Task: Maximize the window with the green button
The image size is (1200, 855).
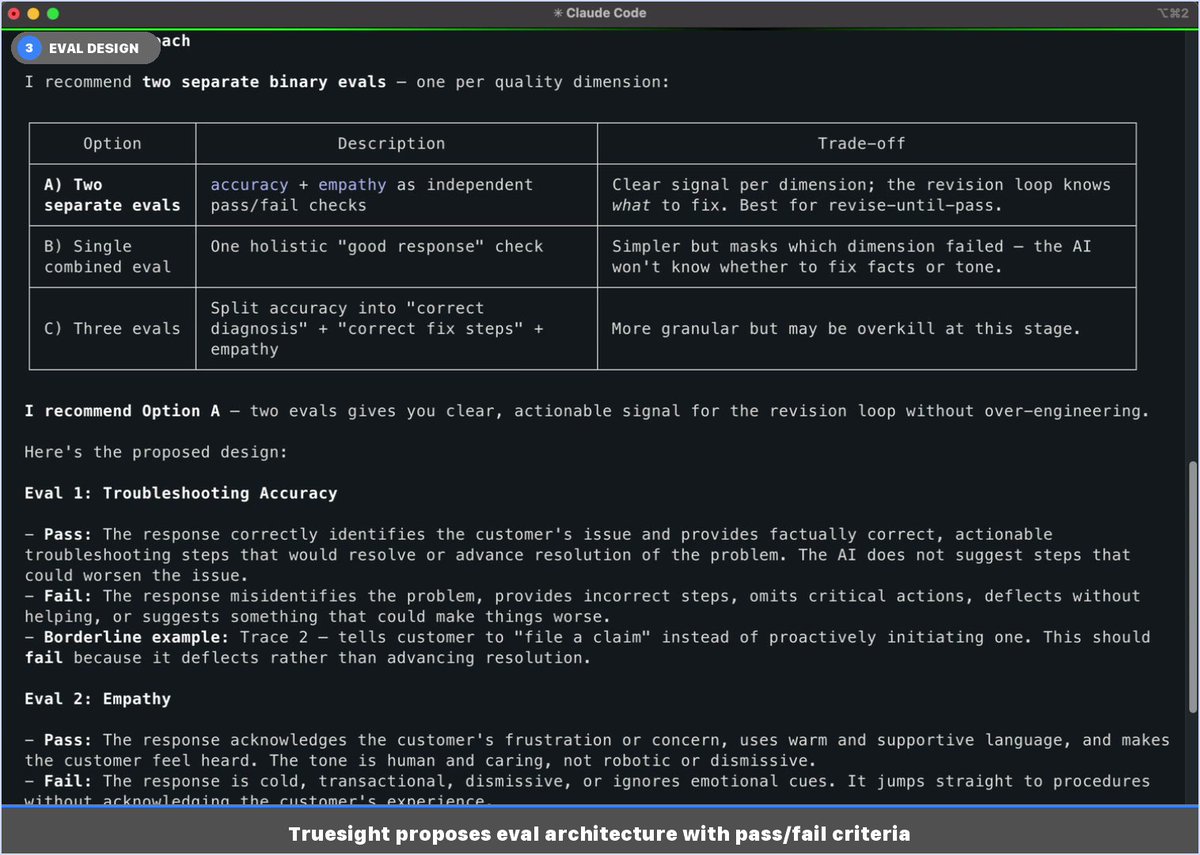Action: [52, 13]
